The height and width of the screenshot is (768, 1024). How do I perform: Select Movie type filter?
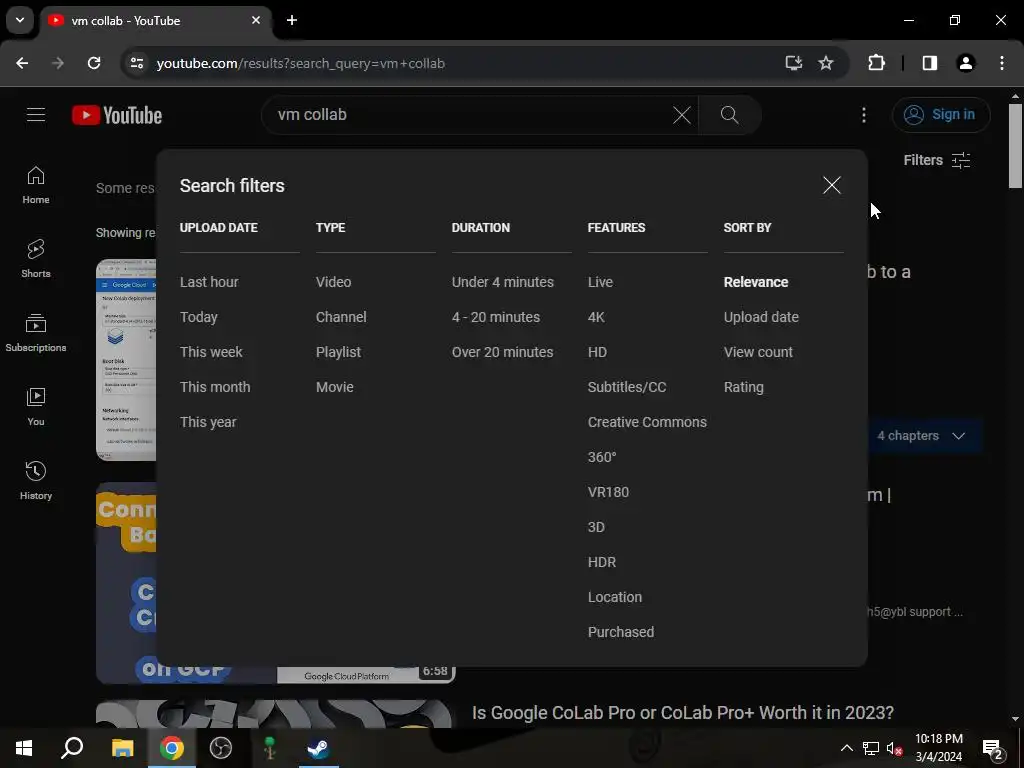pos(334,387)
